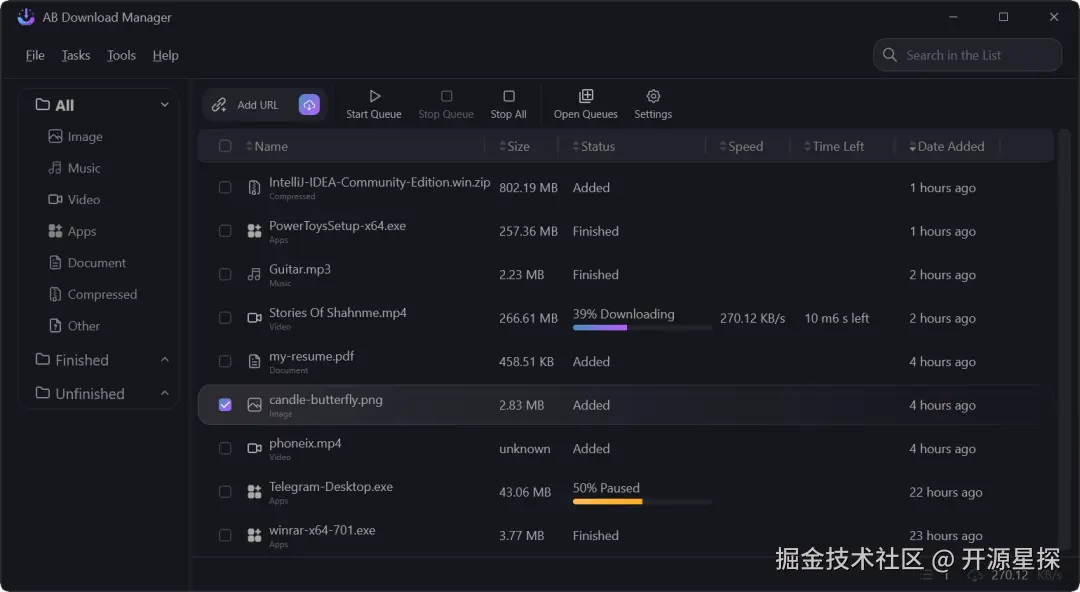Uncheck the candle-butterfly.png checkbox

[x=225, y=405]
